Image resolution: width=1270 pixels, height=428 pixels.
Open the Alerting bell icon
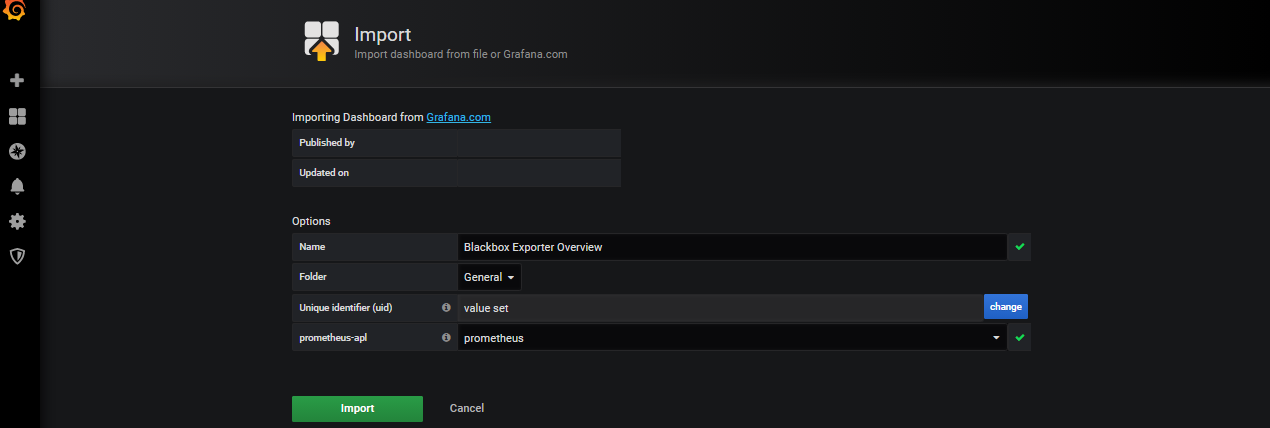coord(17,187)
